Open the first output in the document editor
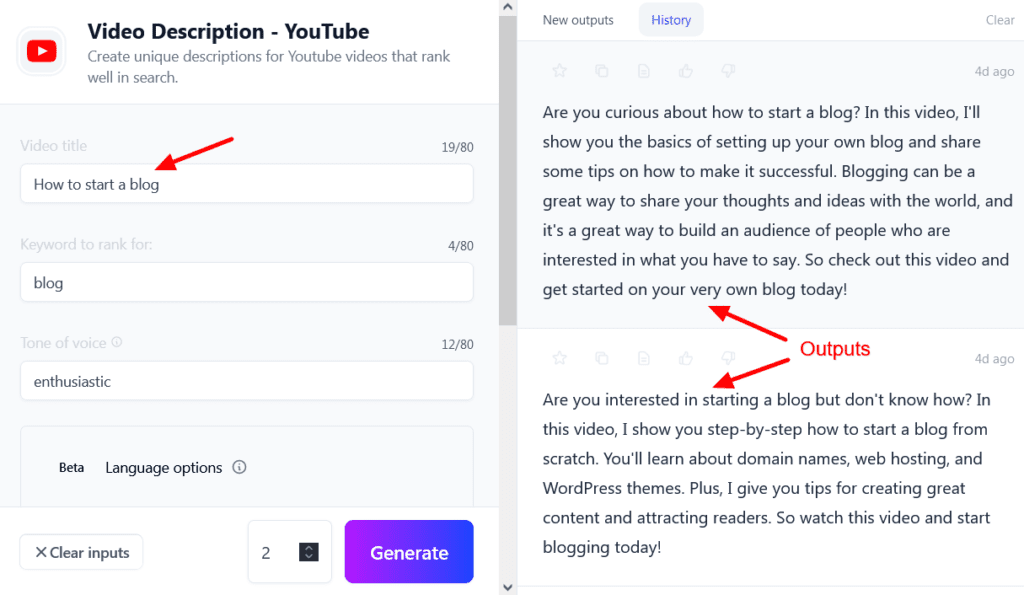The image size is (1024, 595). (x=644, y=71)
